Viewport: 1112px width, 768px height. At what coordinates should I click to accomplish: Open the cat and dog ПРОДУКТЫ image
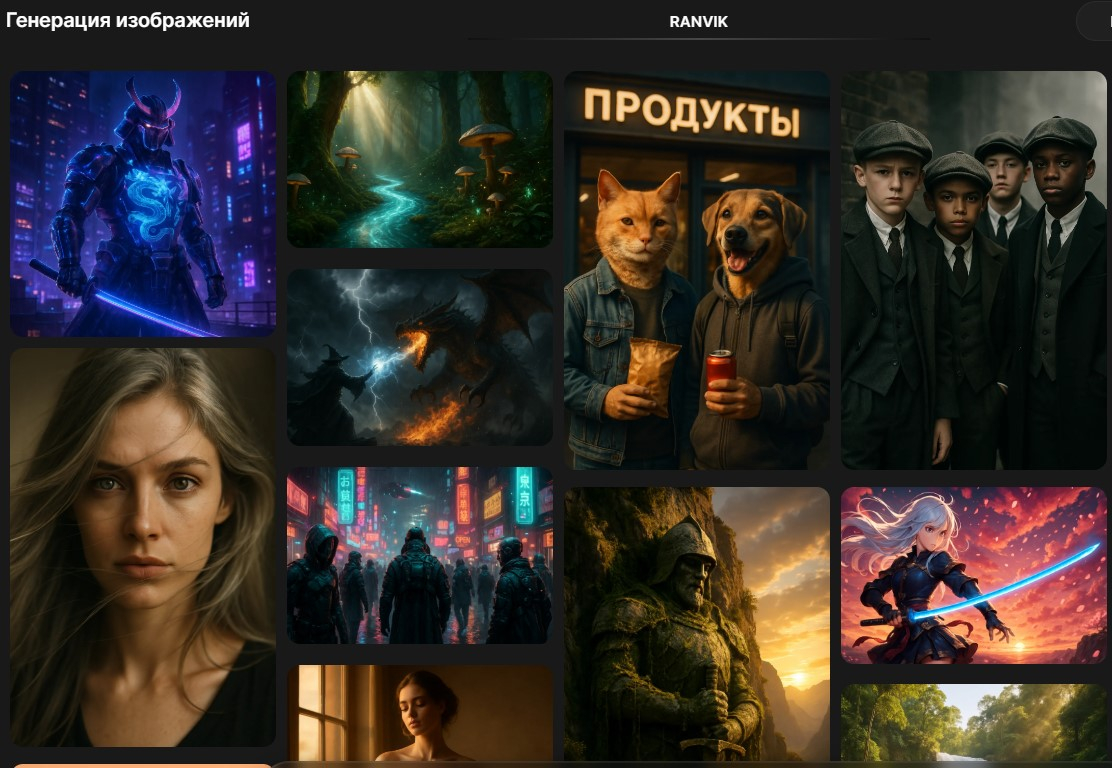click(697, 270)
